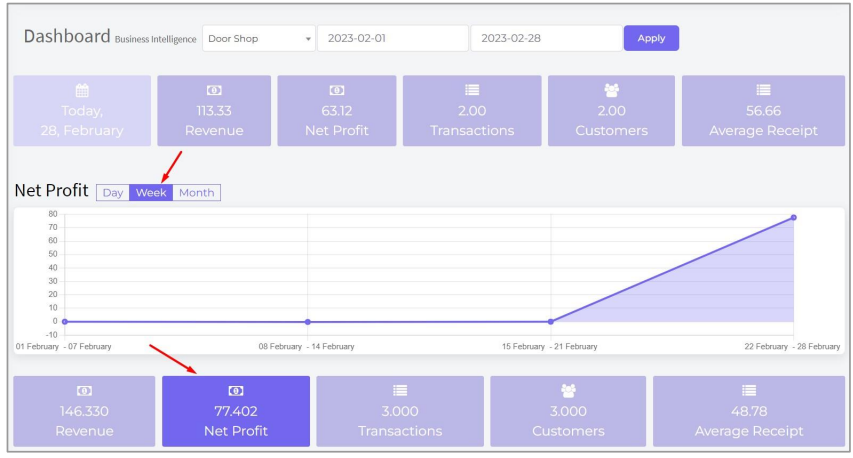Click the Net Profit chart heading
Screen dimensions: 853x458
(x=51, y=190)
